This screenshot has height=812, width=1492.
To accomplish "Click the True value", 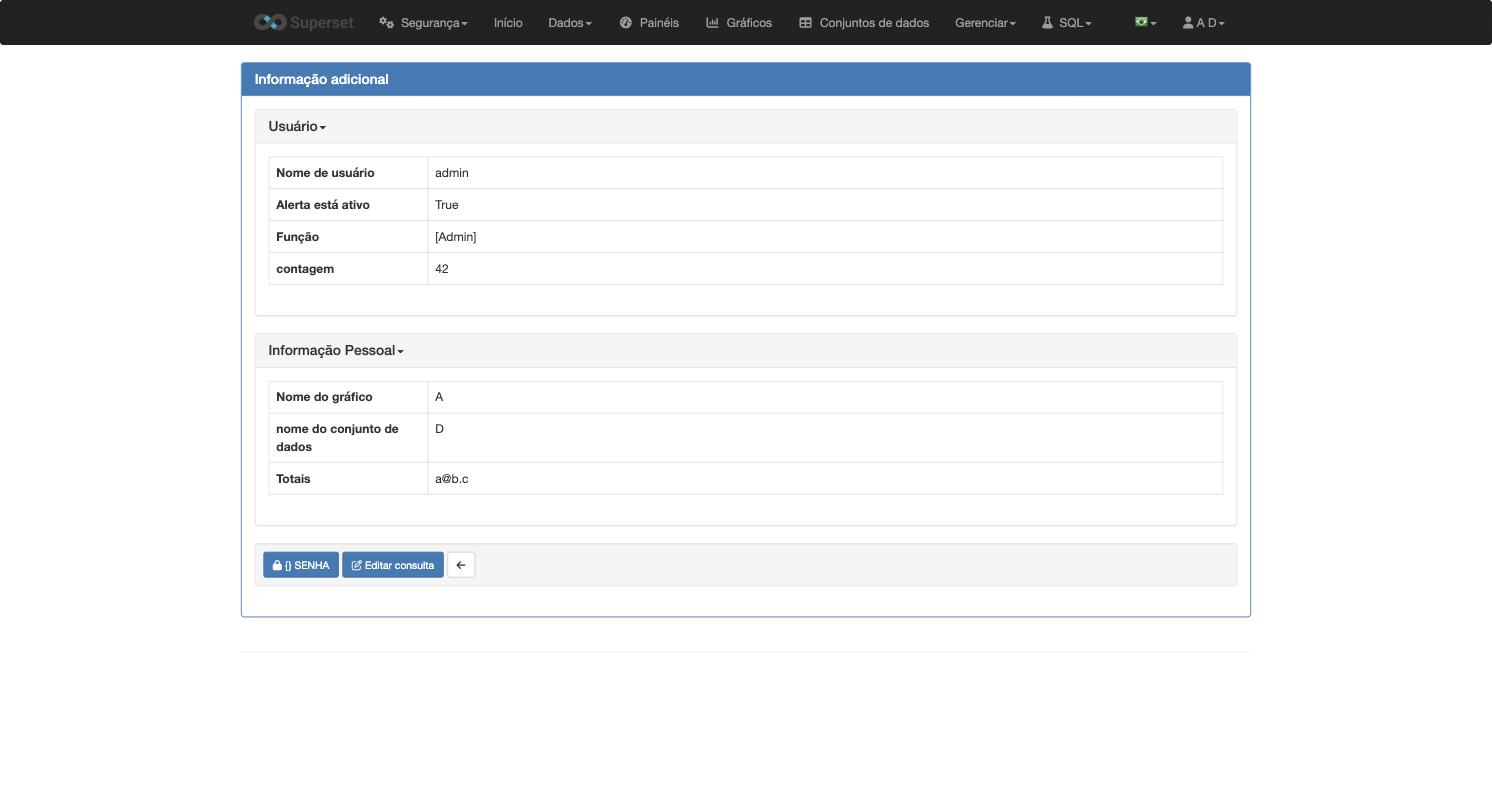I will [x=447, y=205].
